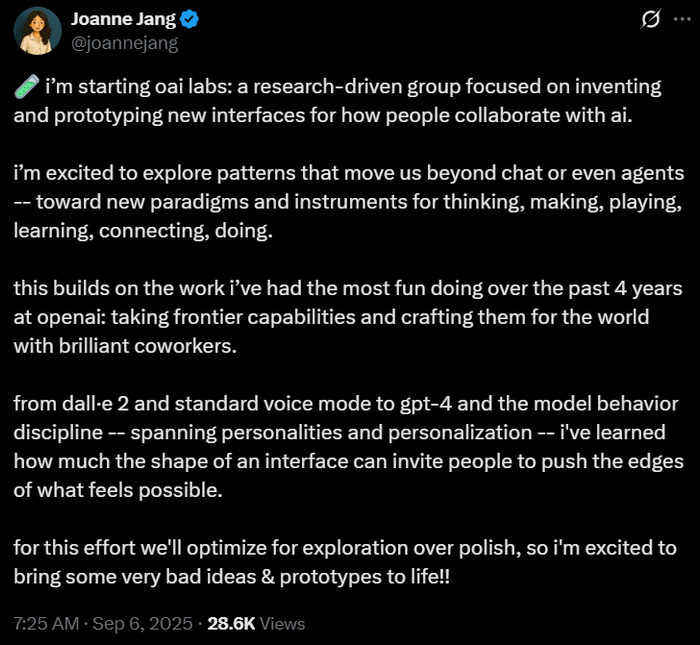Click the paragraph starting "i'm starting oai labs"
The width and height of the screenshot is (700, 645).
[338, 101]
